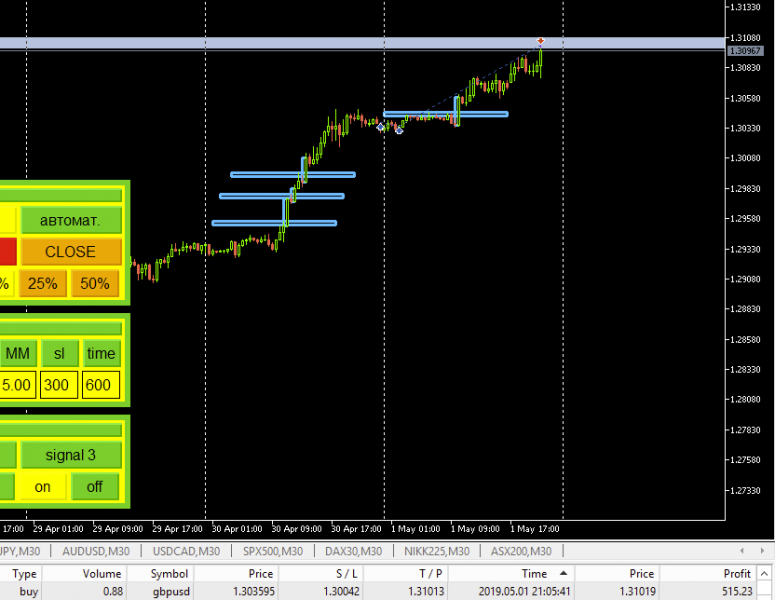Click the signal 3 button

click(71, 455)
